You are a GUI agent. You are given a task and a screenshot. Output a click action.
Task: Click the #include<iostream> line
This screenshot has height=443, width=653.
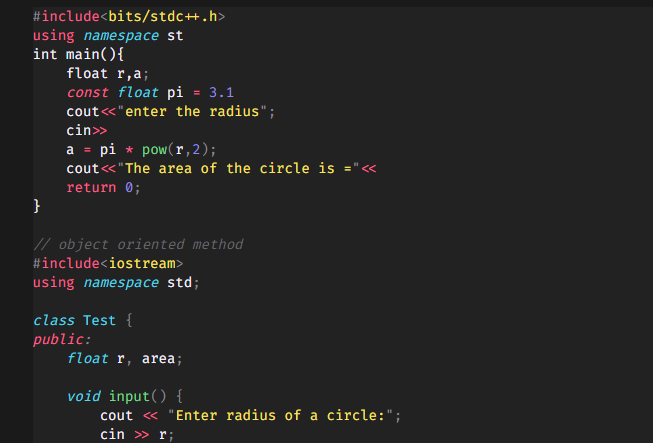[x=108, y=264]
